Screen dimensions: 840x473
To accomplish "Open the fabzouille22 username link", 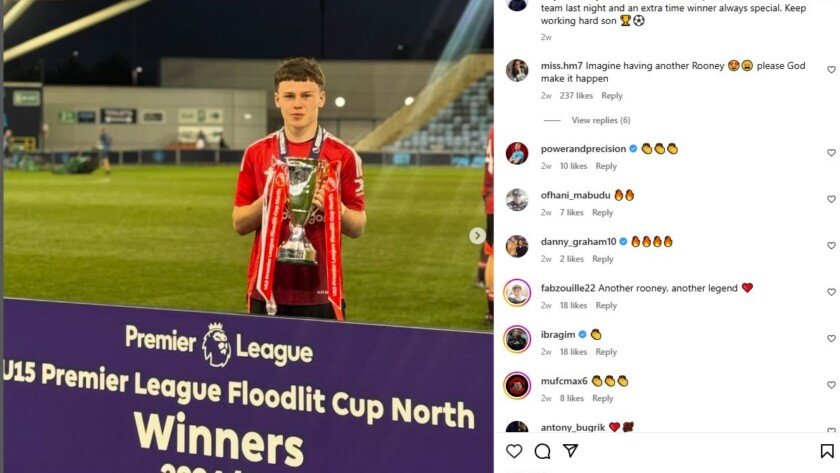I will (x=568, y=288).
